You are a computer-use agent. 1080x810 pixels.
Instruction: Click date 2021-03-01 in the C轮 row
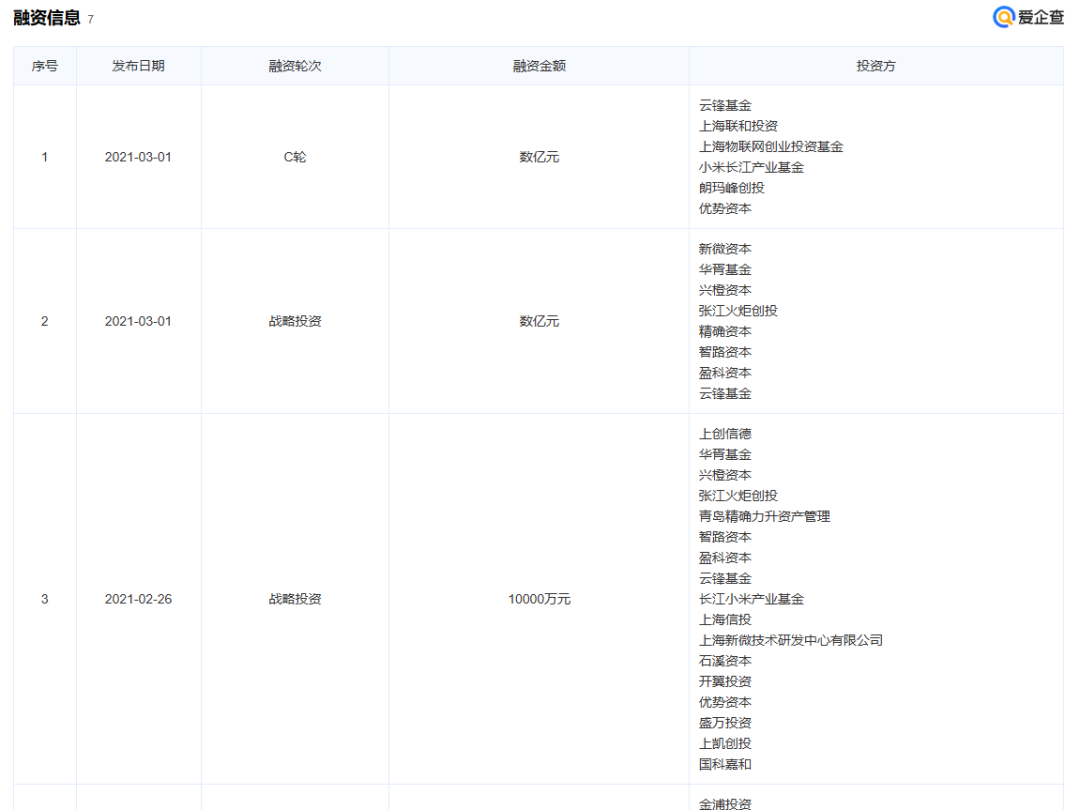coord(138,157)
